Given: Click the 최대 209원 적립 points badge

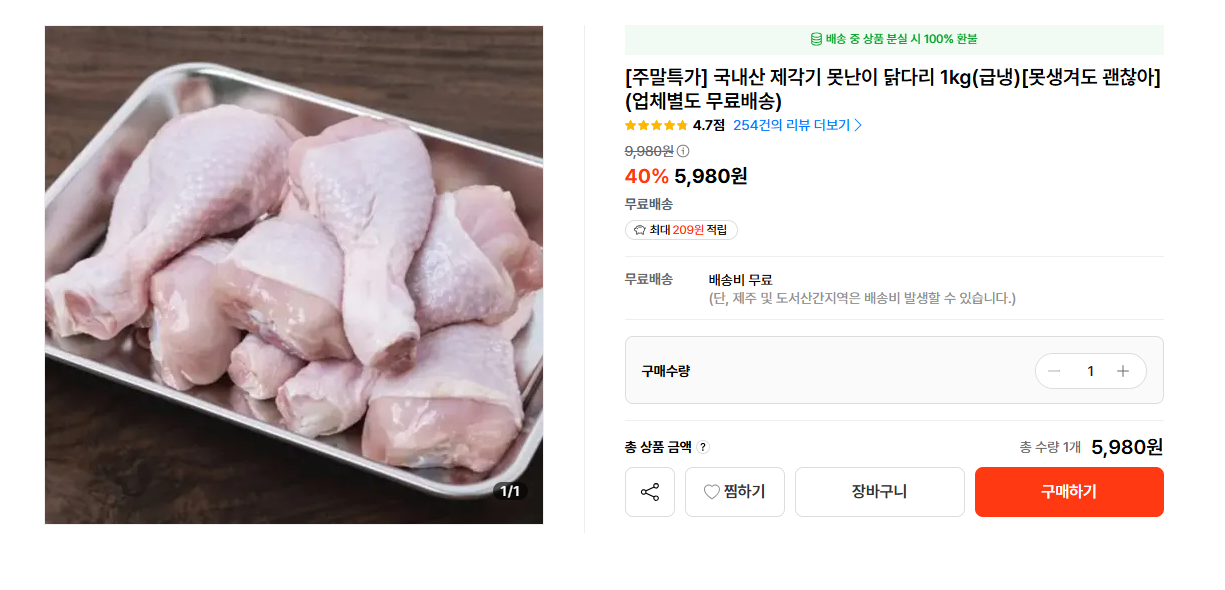Looking at the screenshot, I should pyautogui.click(x=681, y=230).
